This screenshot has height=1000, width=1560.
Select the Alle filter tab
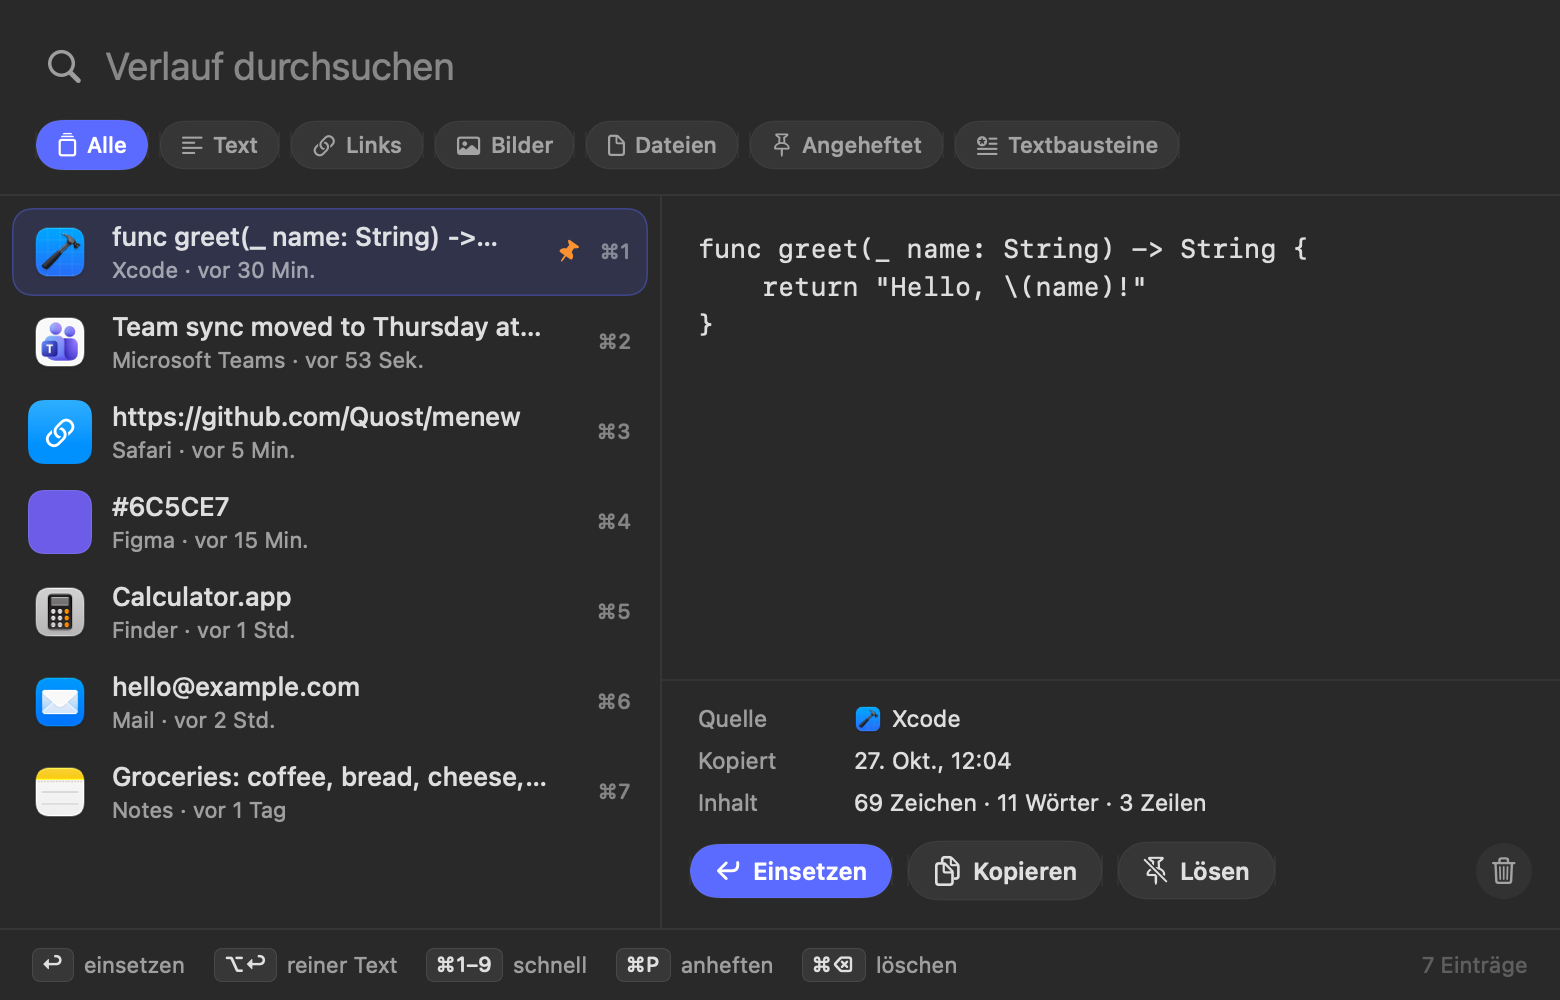point(92,145)
